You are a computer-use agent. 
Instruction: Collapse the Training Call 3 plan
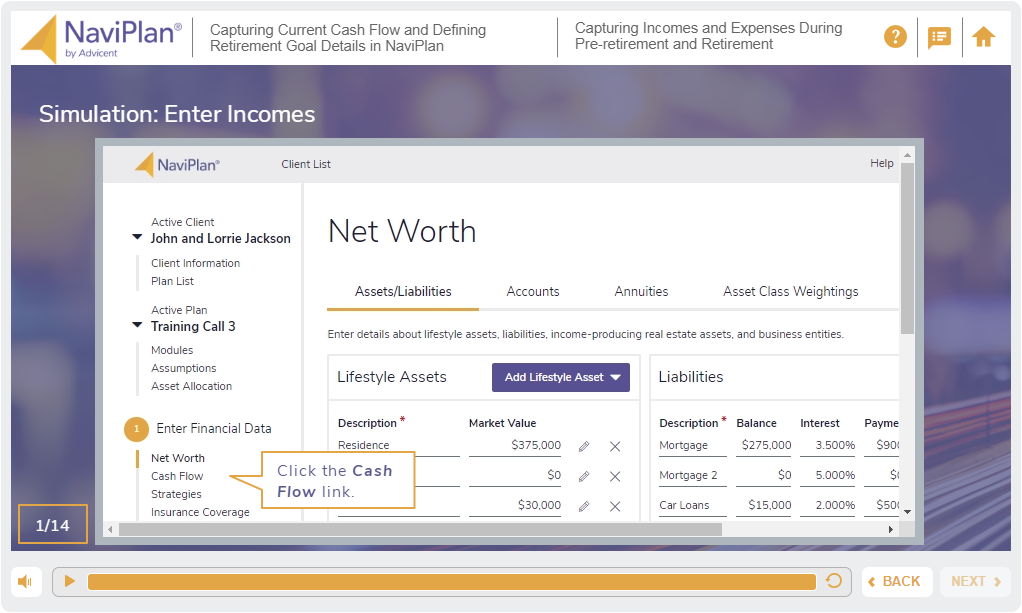click(x=137, y=325)
